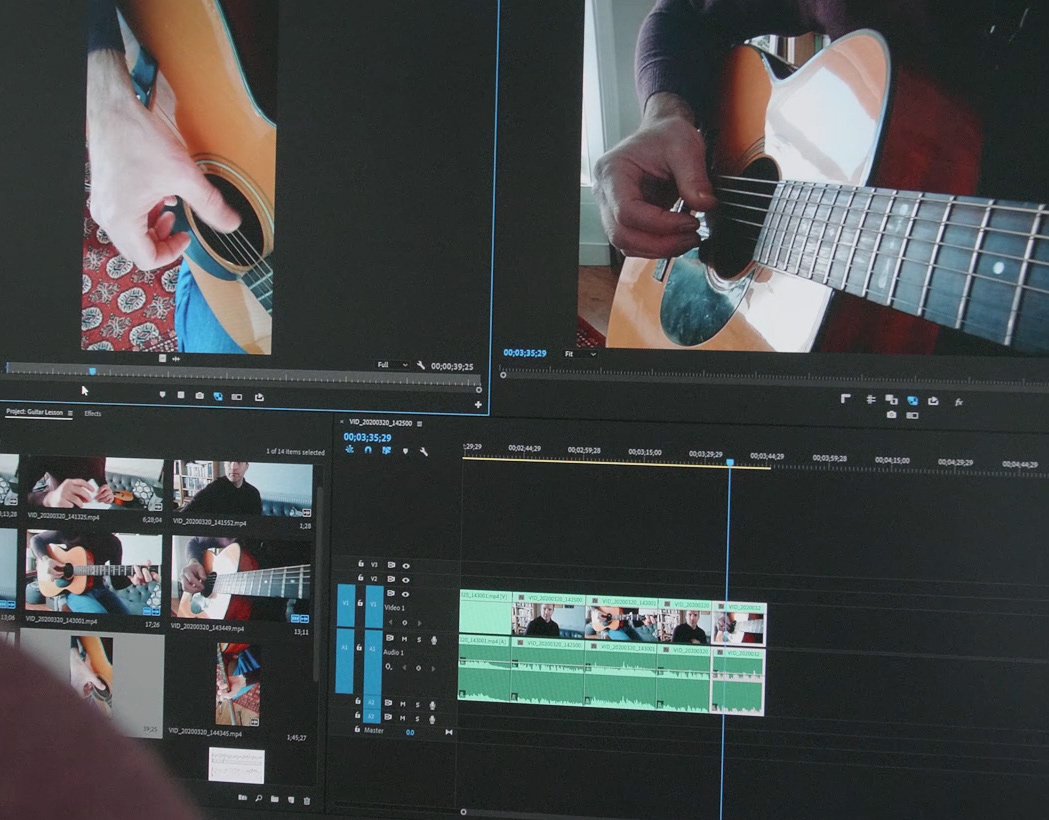
Task: Create a New Bin in the Project panel
Action: 274,799
